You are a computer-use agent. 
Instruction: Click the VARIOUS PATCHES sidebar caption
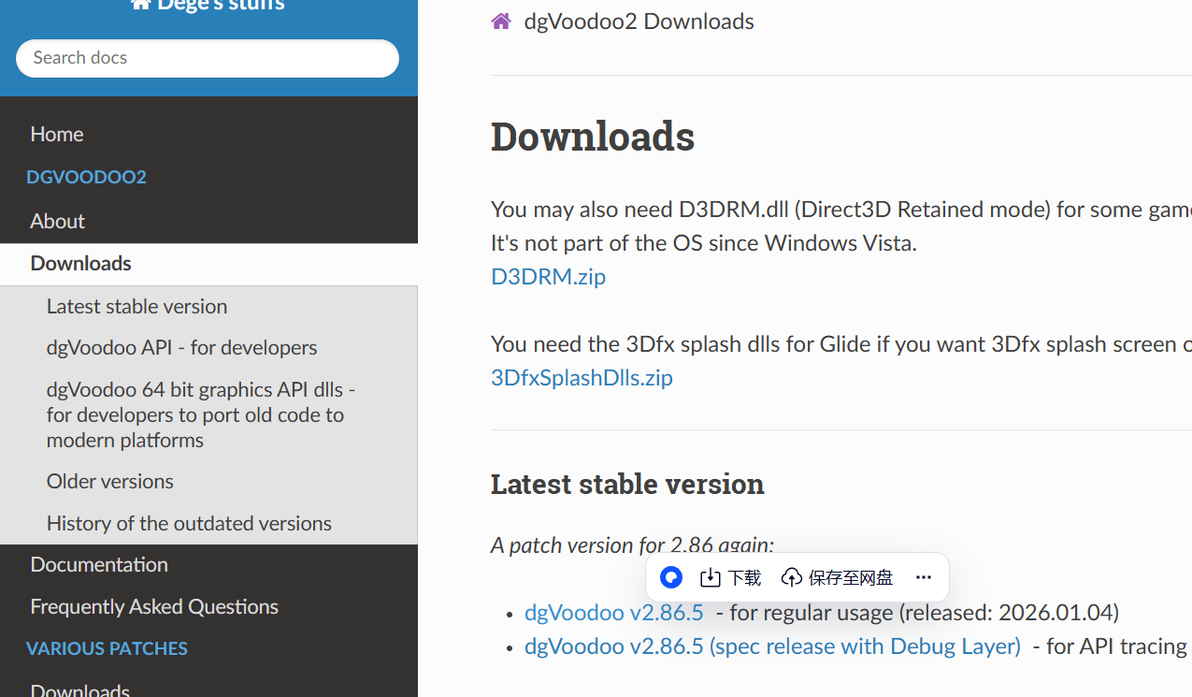(x=106, y=648)
